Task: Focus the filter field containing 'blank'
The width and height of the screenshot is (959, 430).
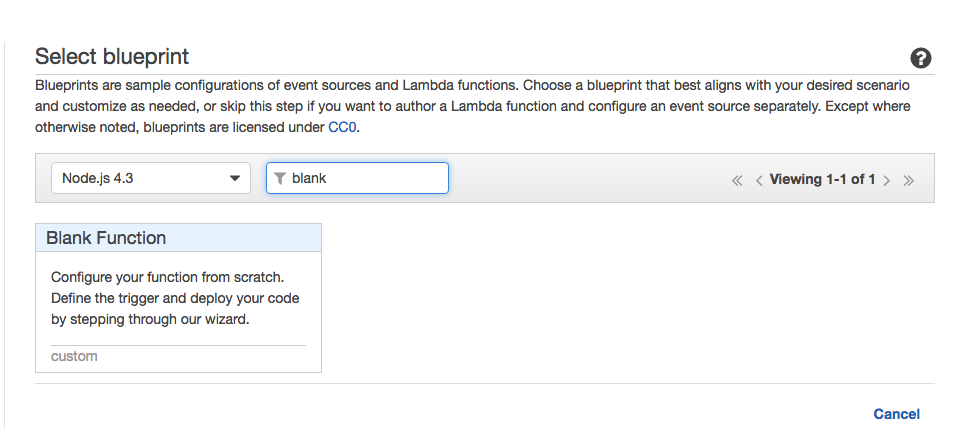Action: tap(365, 179)
